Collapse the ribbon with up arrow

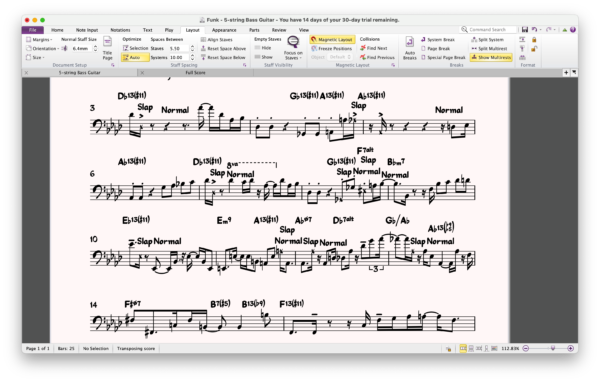pyautogui.click(x=564, y=29)
